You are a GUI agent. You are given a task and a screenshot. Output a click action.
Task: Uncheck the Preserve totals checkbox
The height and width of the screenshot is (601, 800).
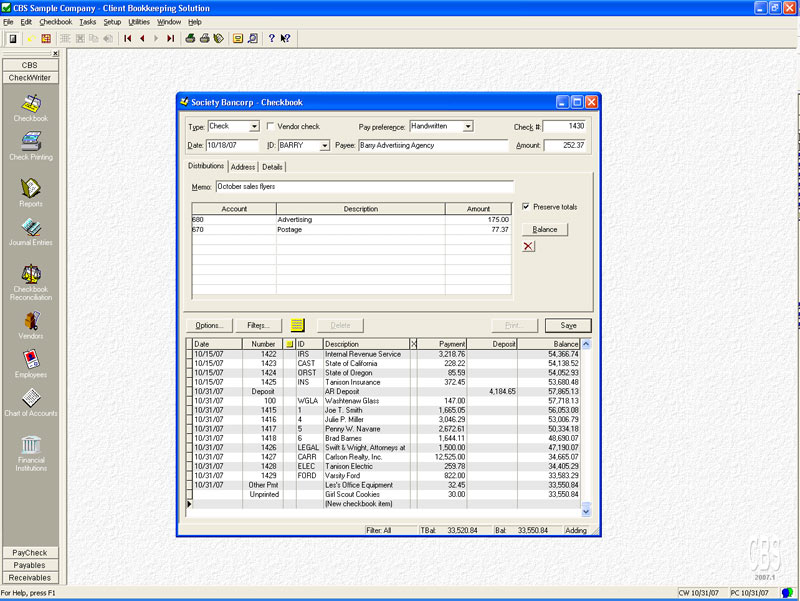pyautogui.click(x=527, y=207)
